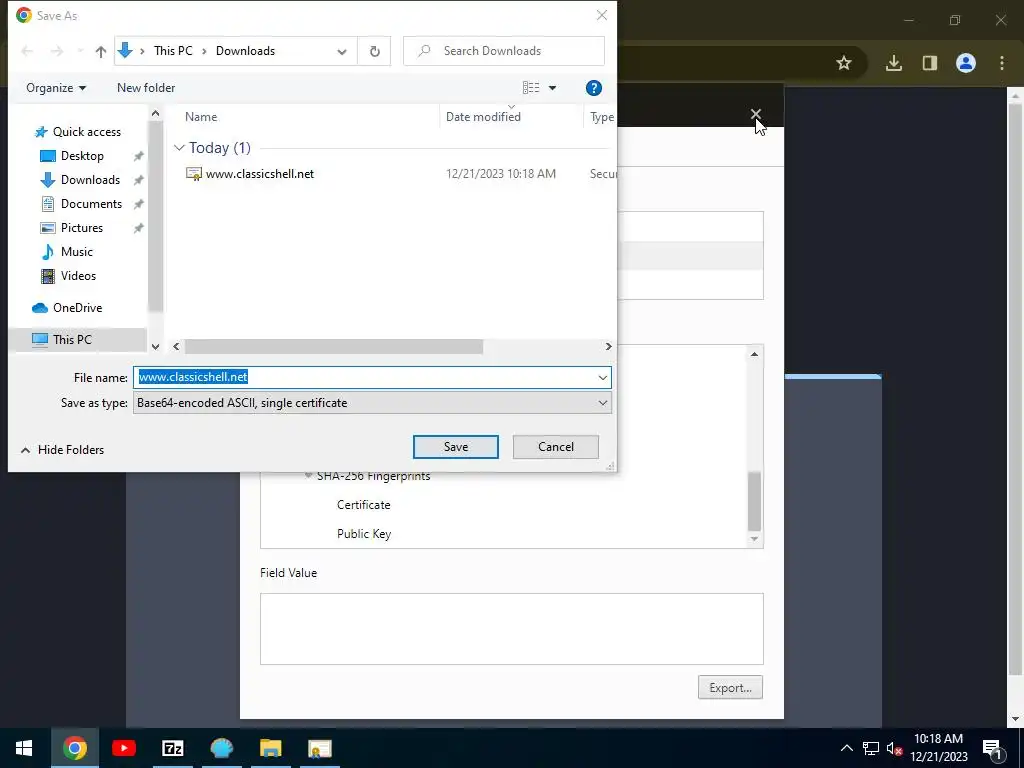Viewport: 1024px width, 768px height.
Task: Click the Forward arrow in Save As dialog
Action: tap(57, 51)
